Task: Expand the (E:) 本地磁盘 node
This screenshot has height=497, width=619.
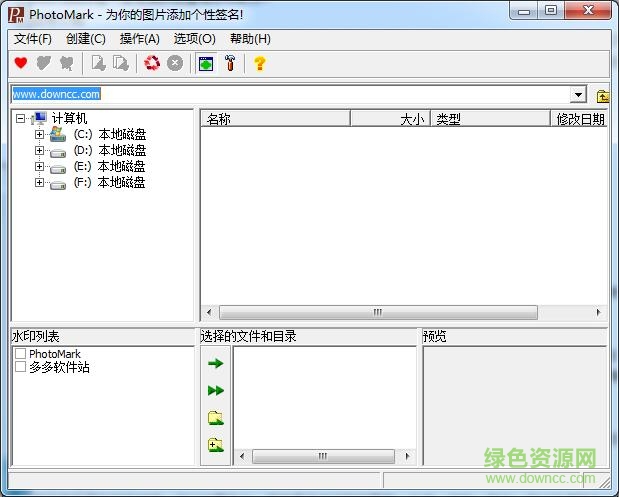Action: pos(39,166)
